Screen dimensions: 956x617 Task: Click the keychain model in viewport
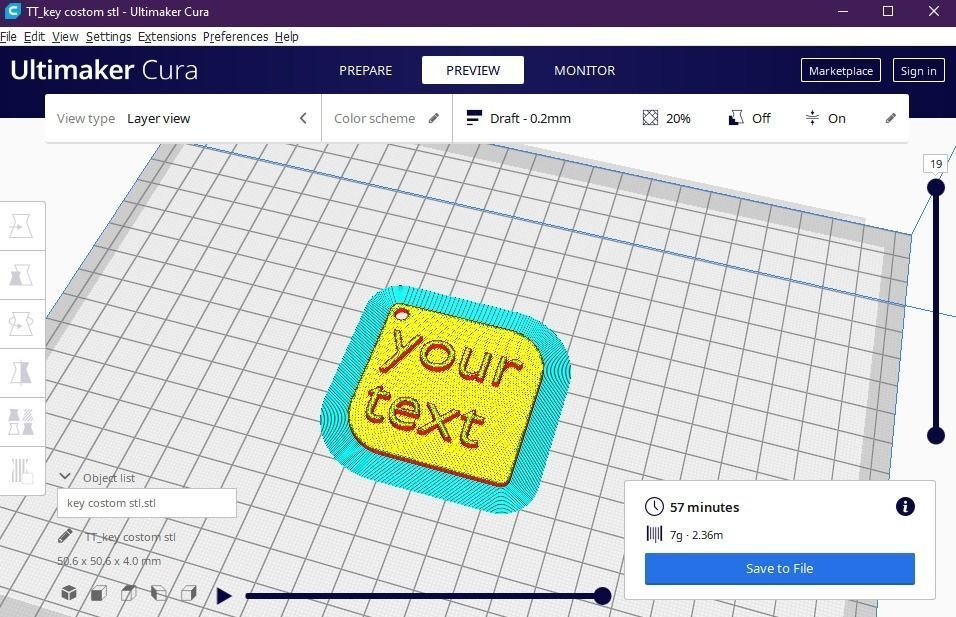pos(445,396)
